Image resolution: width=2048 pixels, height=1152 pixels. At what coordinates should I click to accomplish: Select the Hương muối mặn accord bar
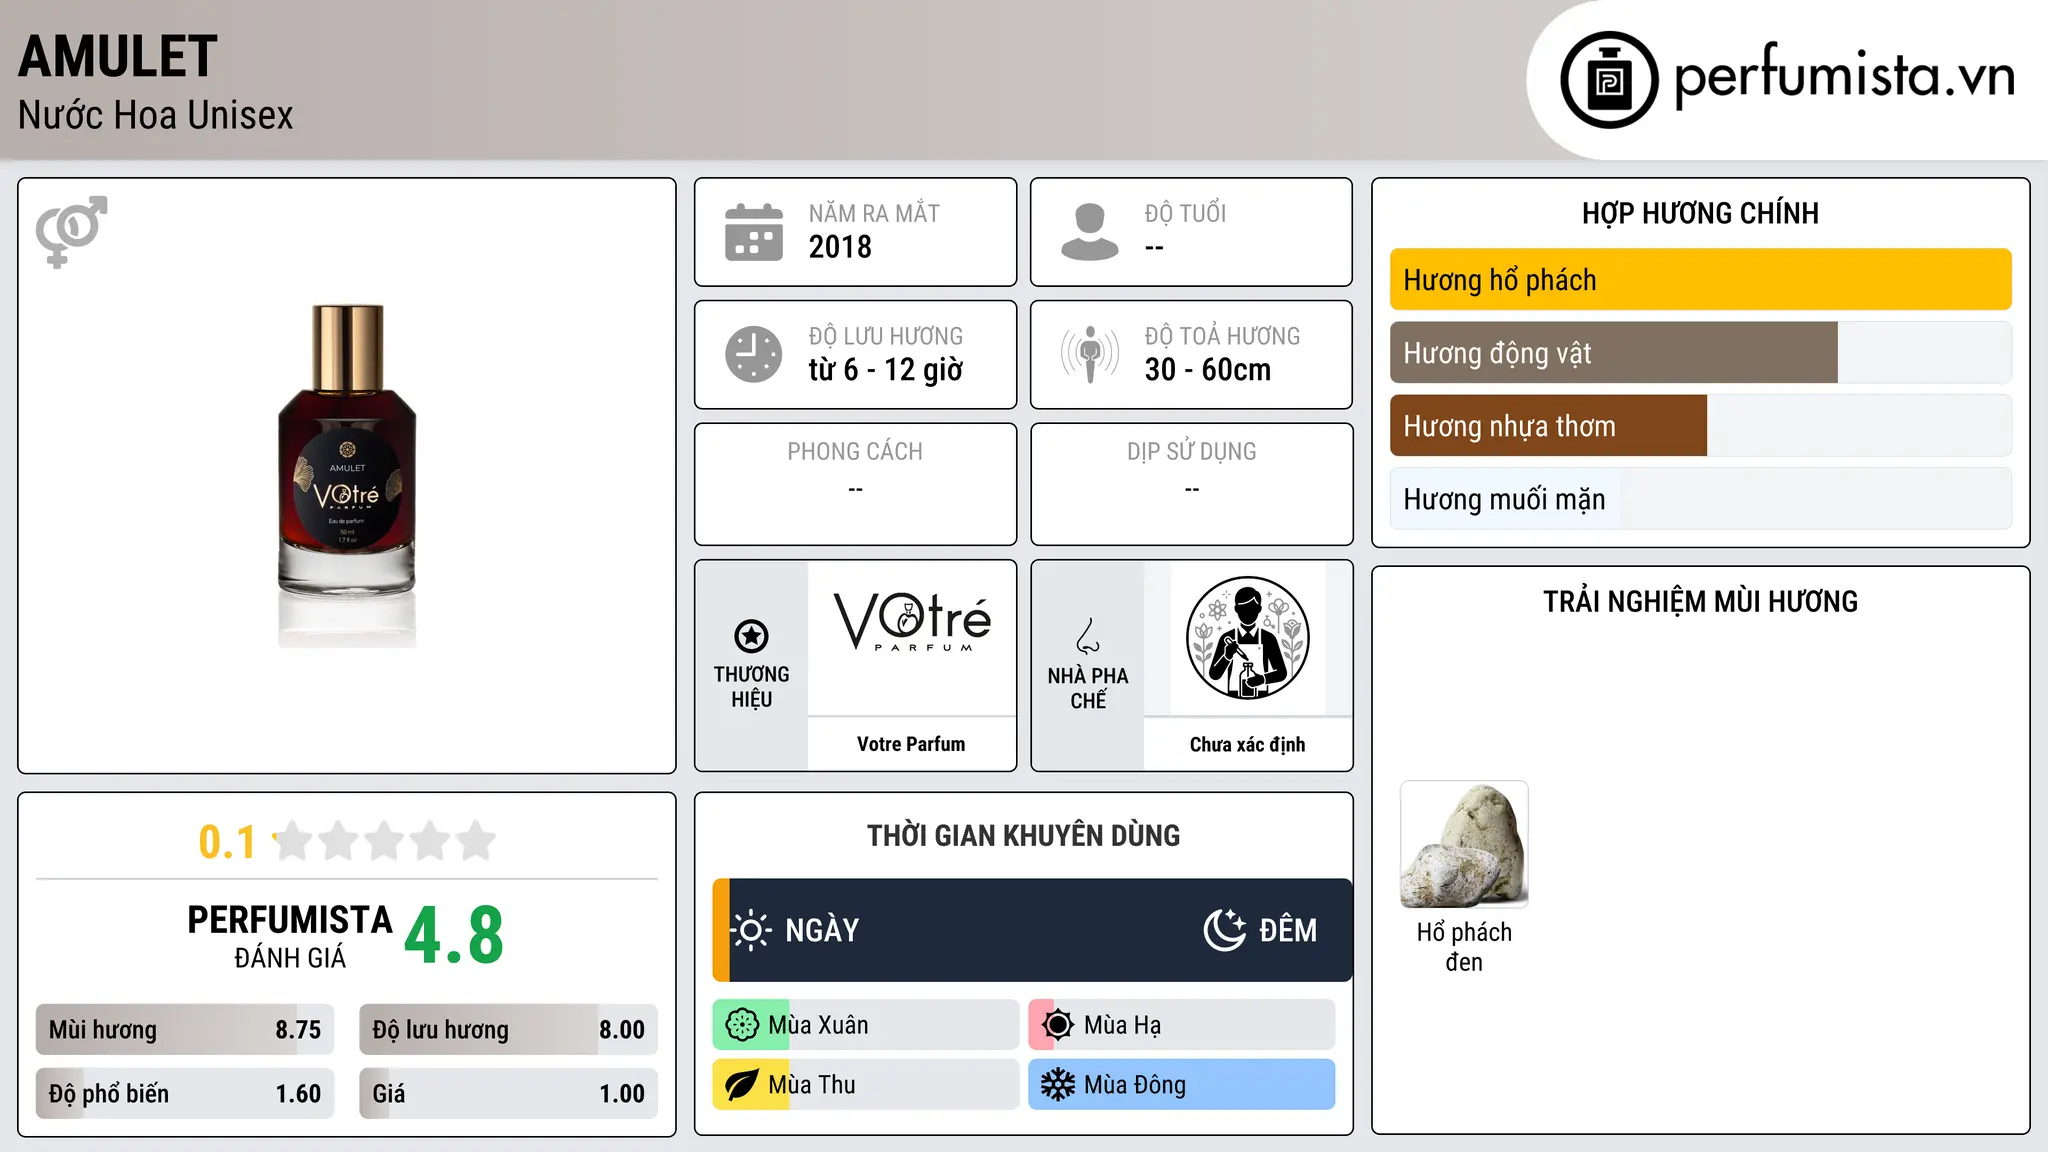point(1700,499)
